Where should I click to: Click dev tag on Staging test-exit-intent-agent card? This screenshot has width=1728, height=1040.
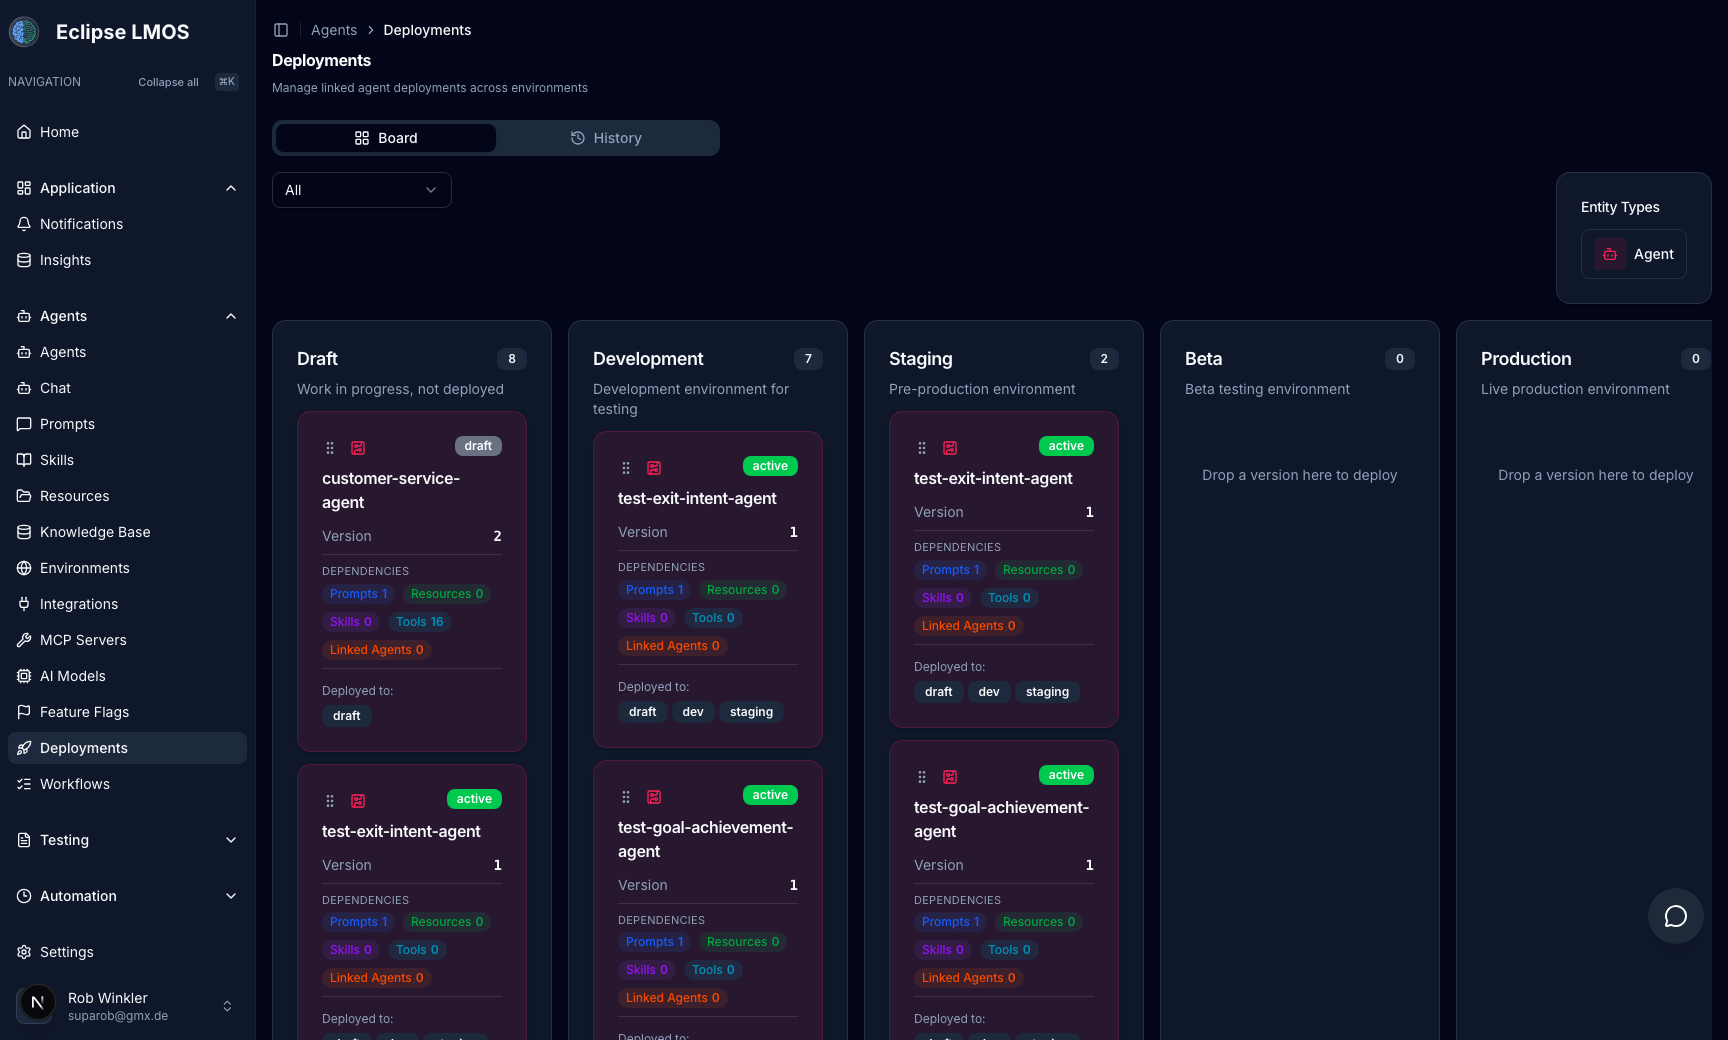[x=989, y=692]
